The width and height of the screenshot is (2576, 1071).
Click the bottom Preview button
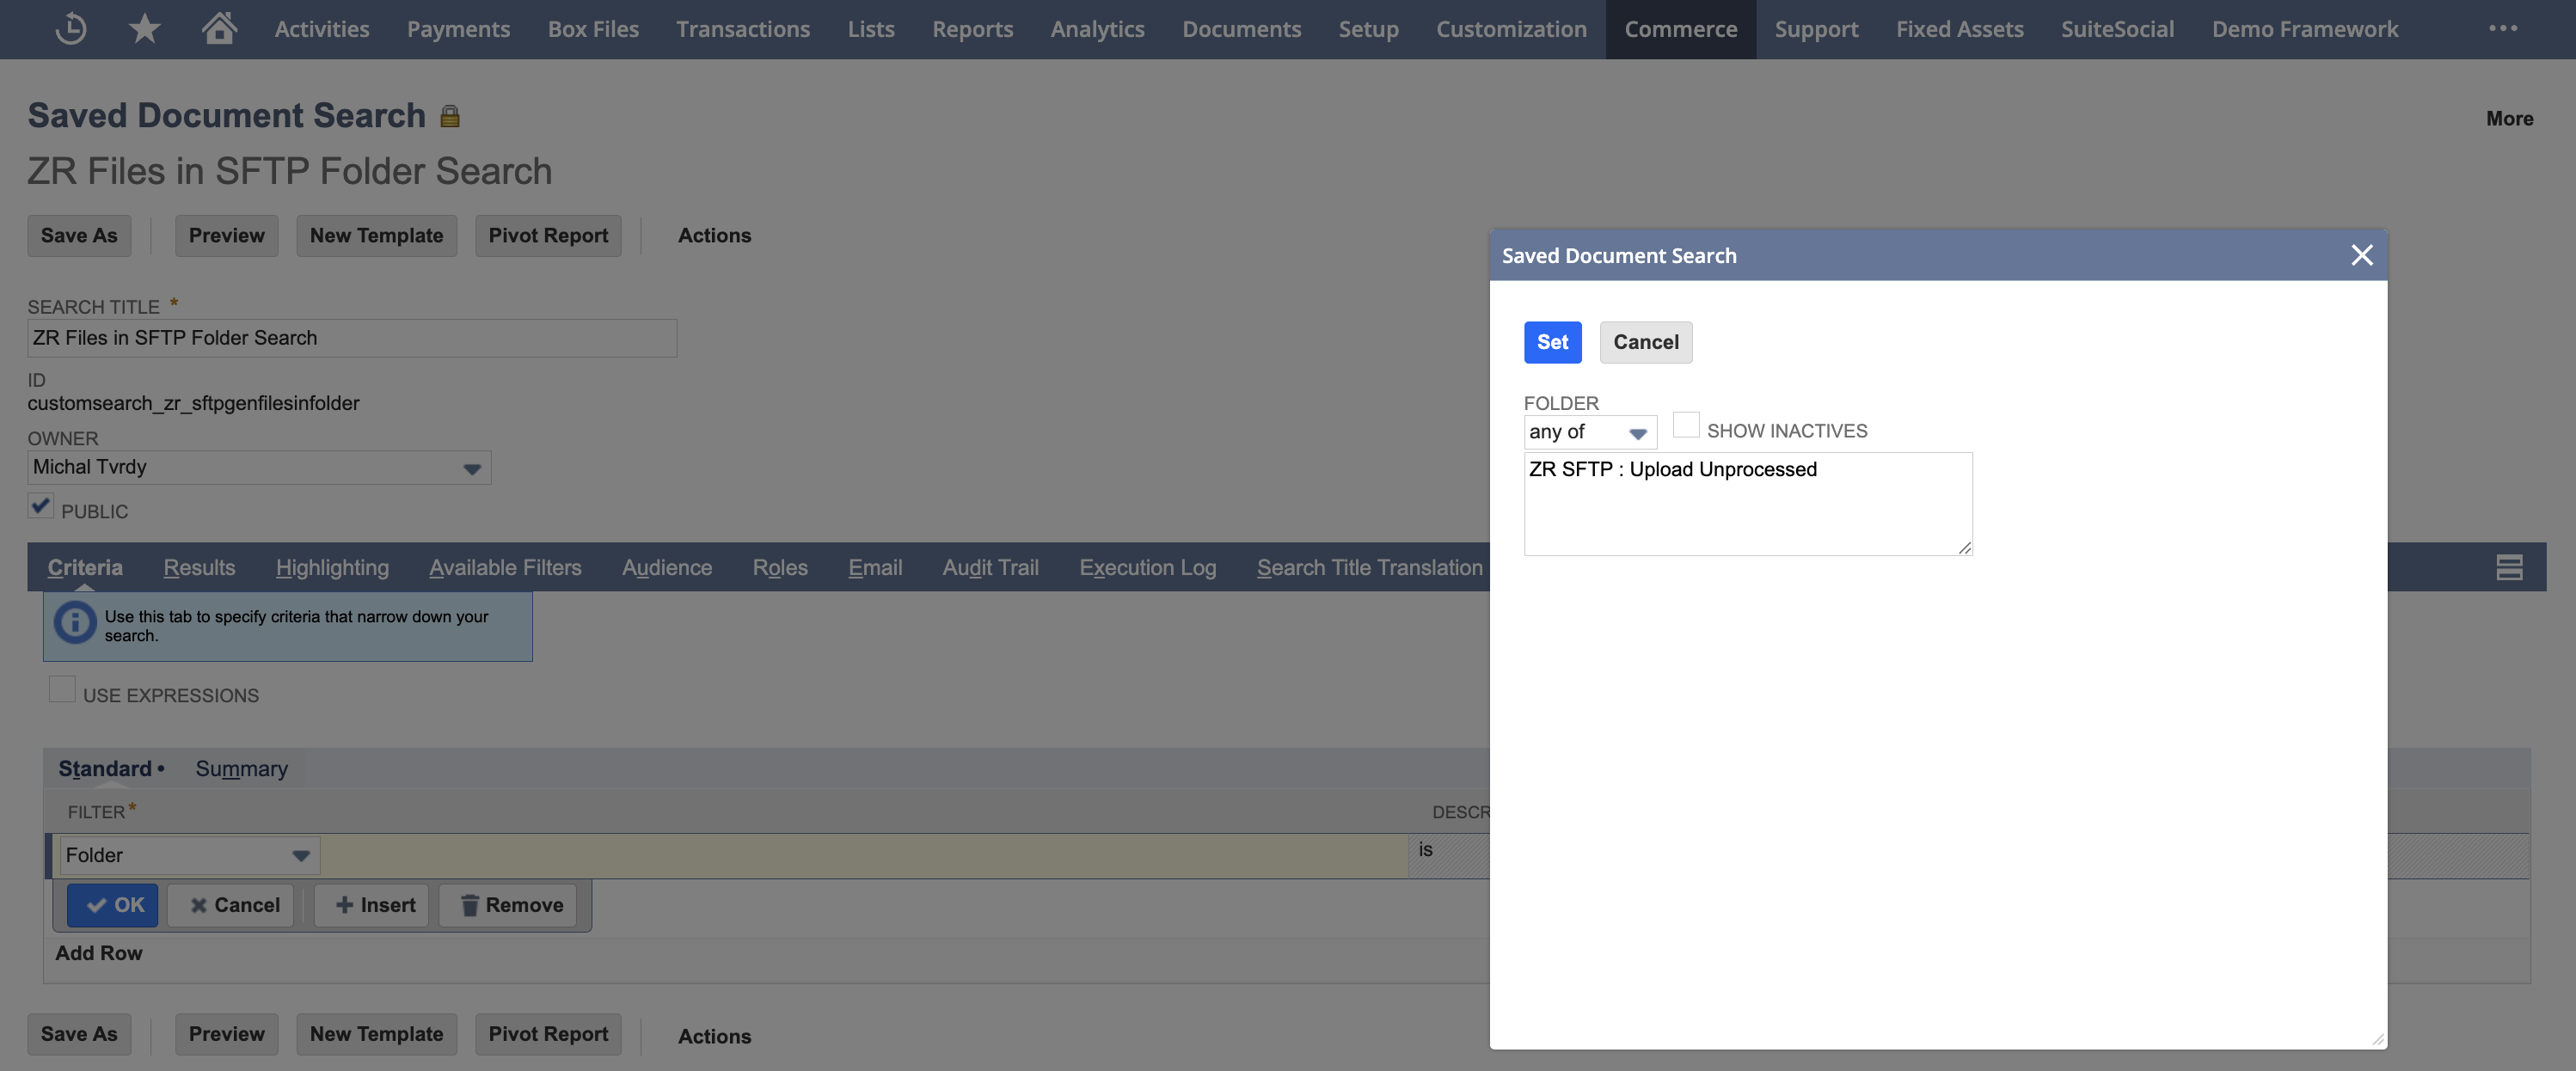click(x=227, y=1034)
